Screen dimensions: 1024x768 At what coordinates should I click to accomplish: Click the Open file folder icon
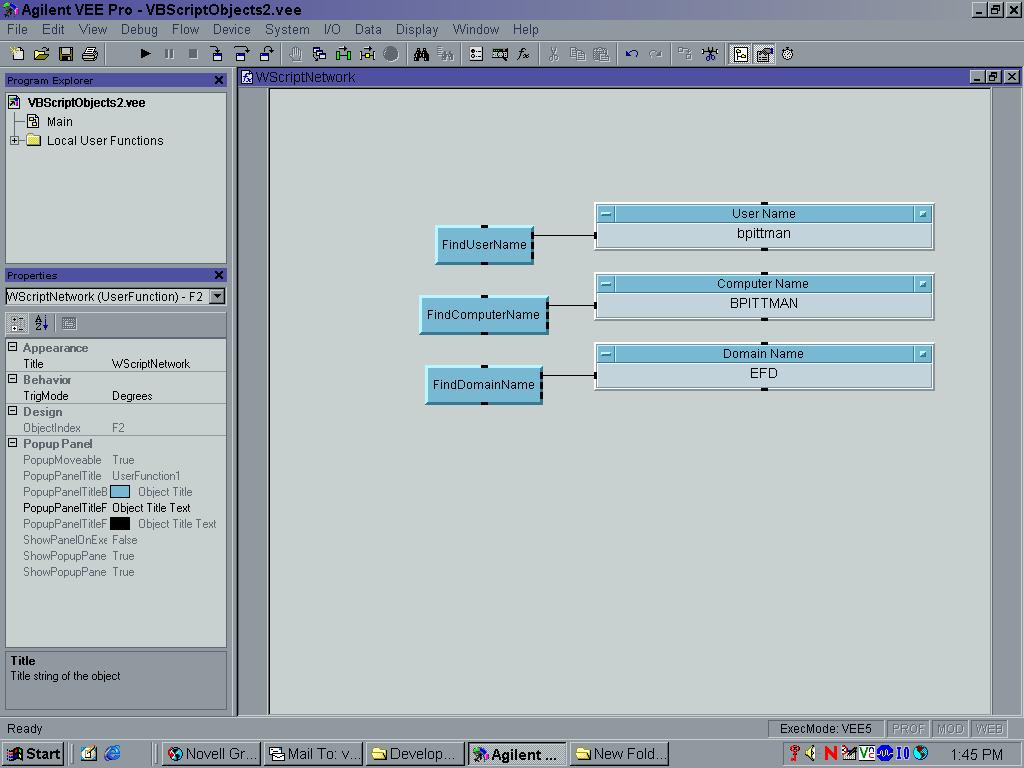click(x=41, y=54)
